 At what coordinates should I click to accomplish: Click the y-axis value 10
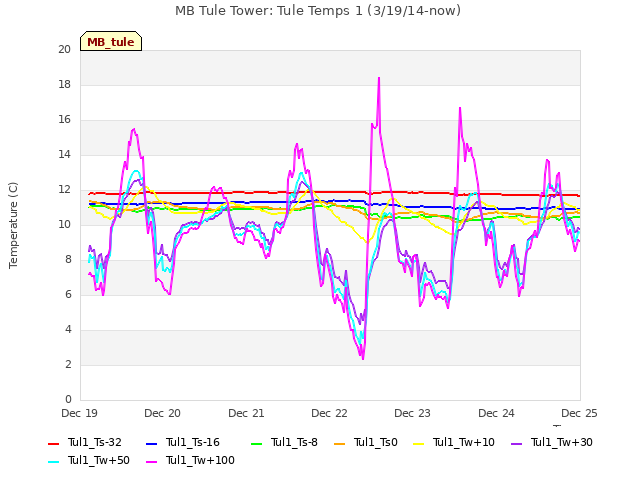click(x=64, y=224)
